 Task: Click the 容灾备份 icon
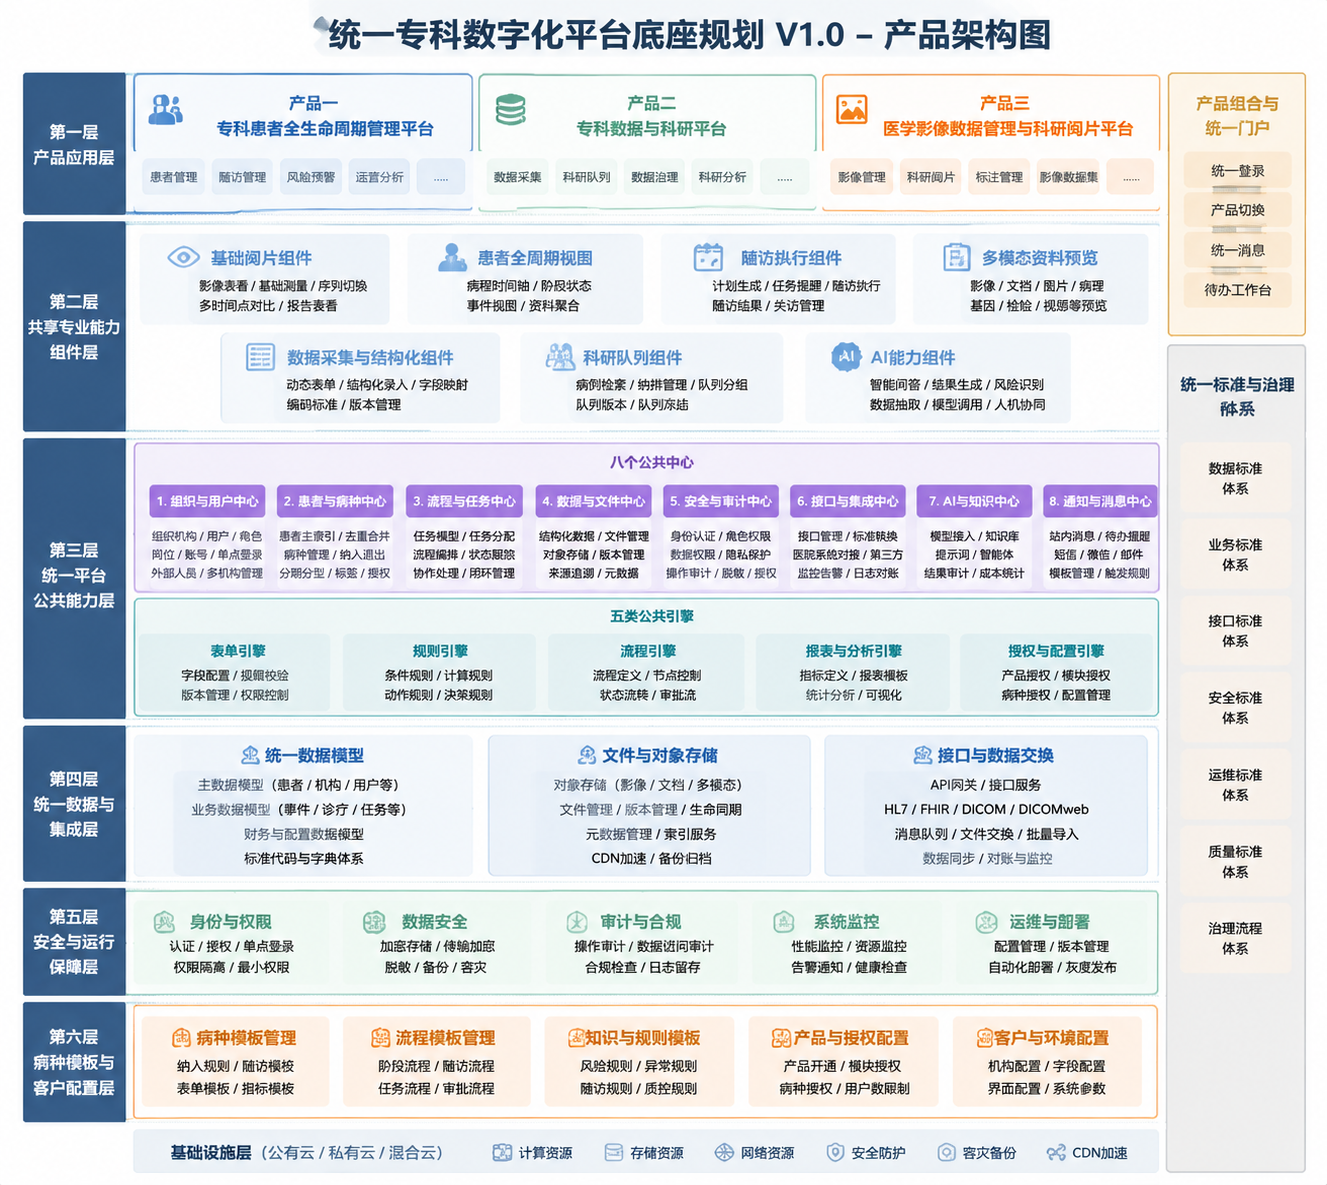click(946, 1153)
